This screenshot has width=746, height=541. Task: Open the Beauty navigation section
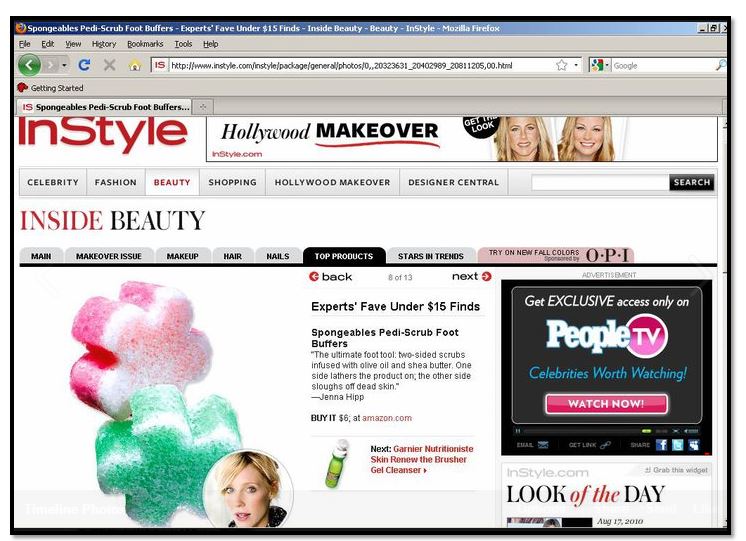tap(172, 182)
